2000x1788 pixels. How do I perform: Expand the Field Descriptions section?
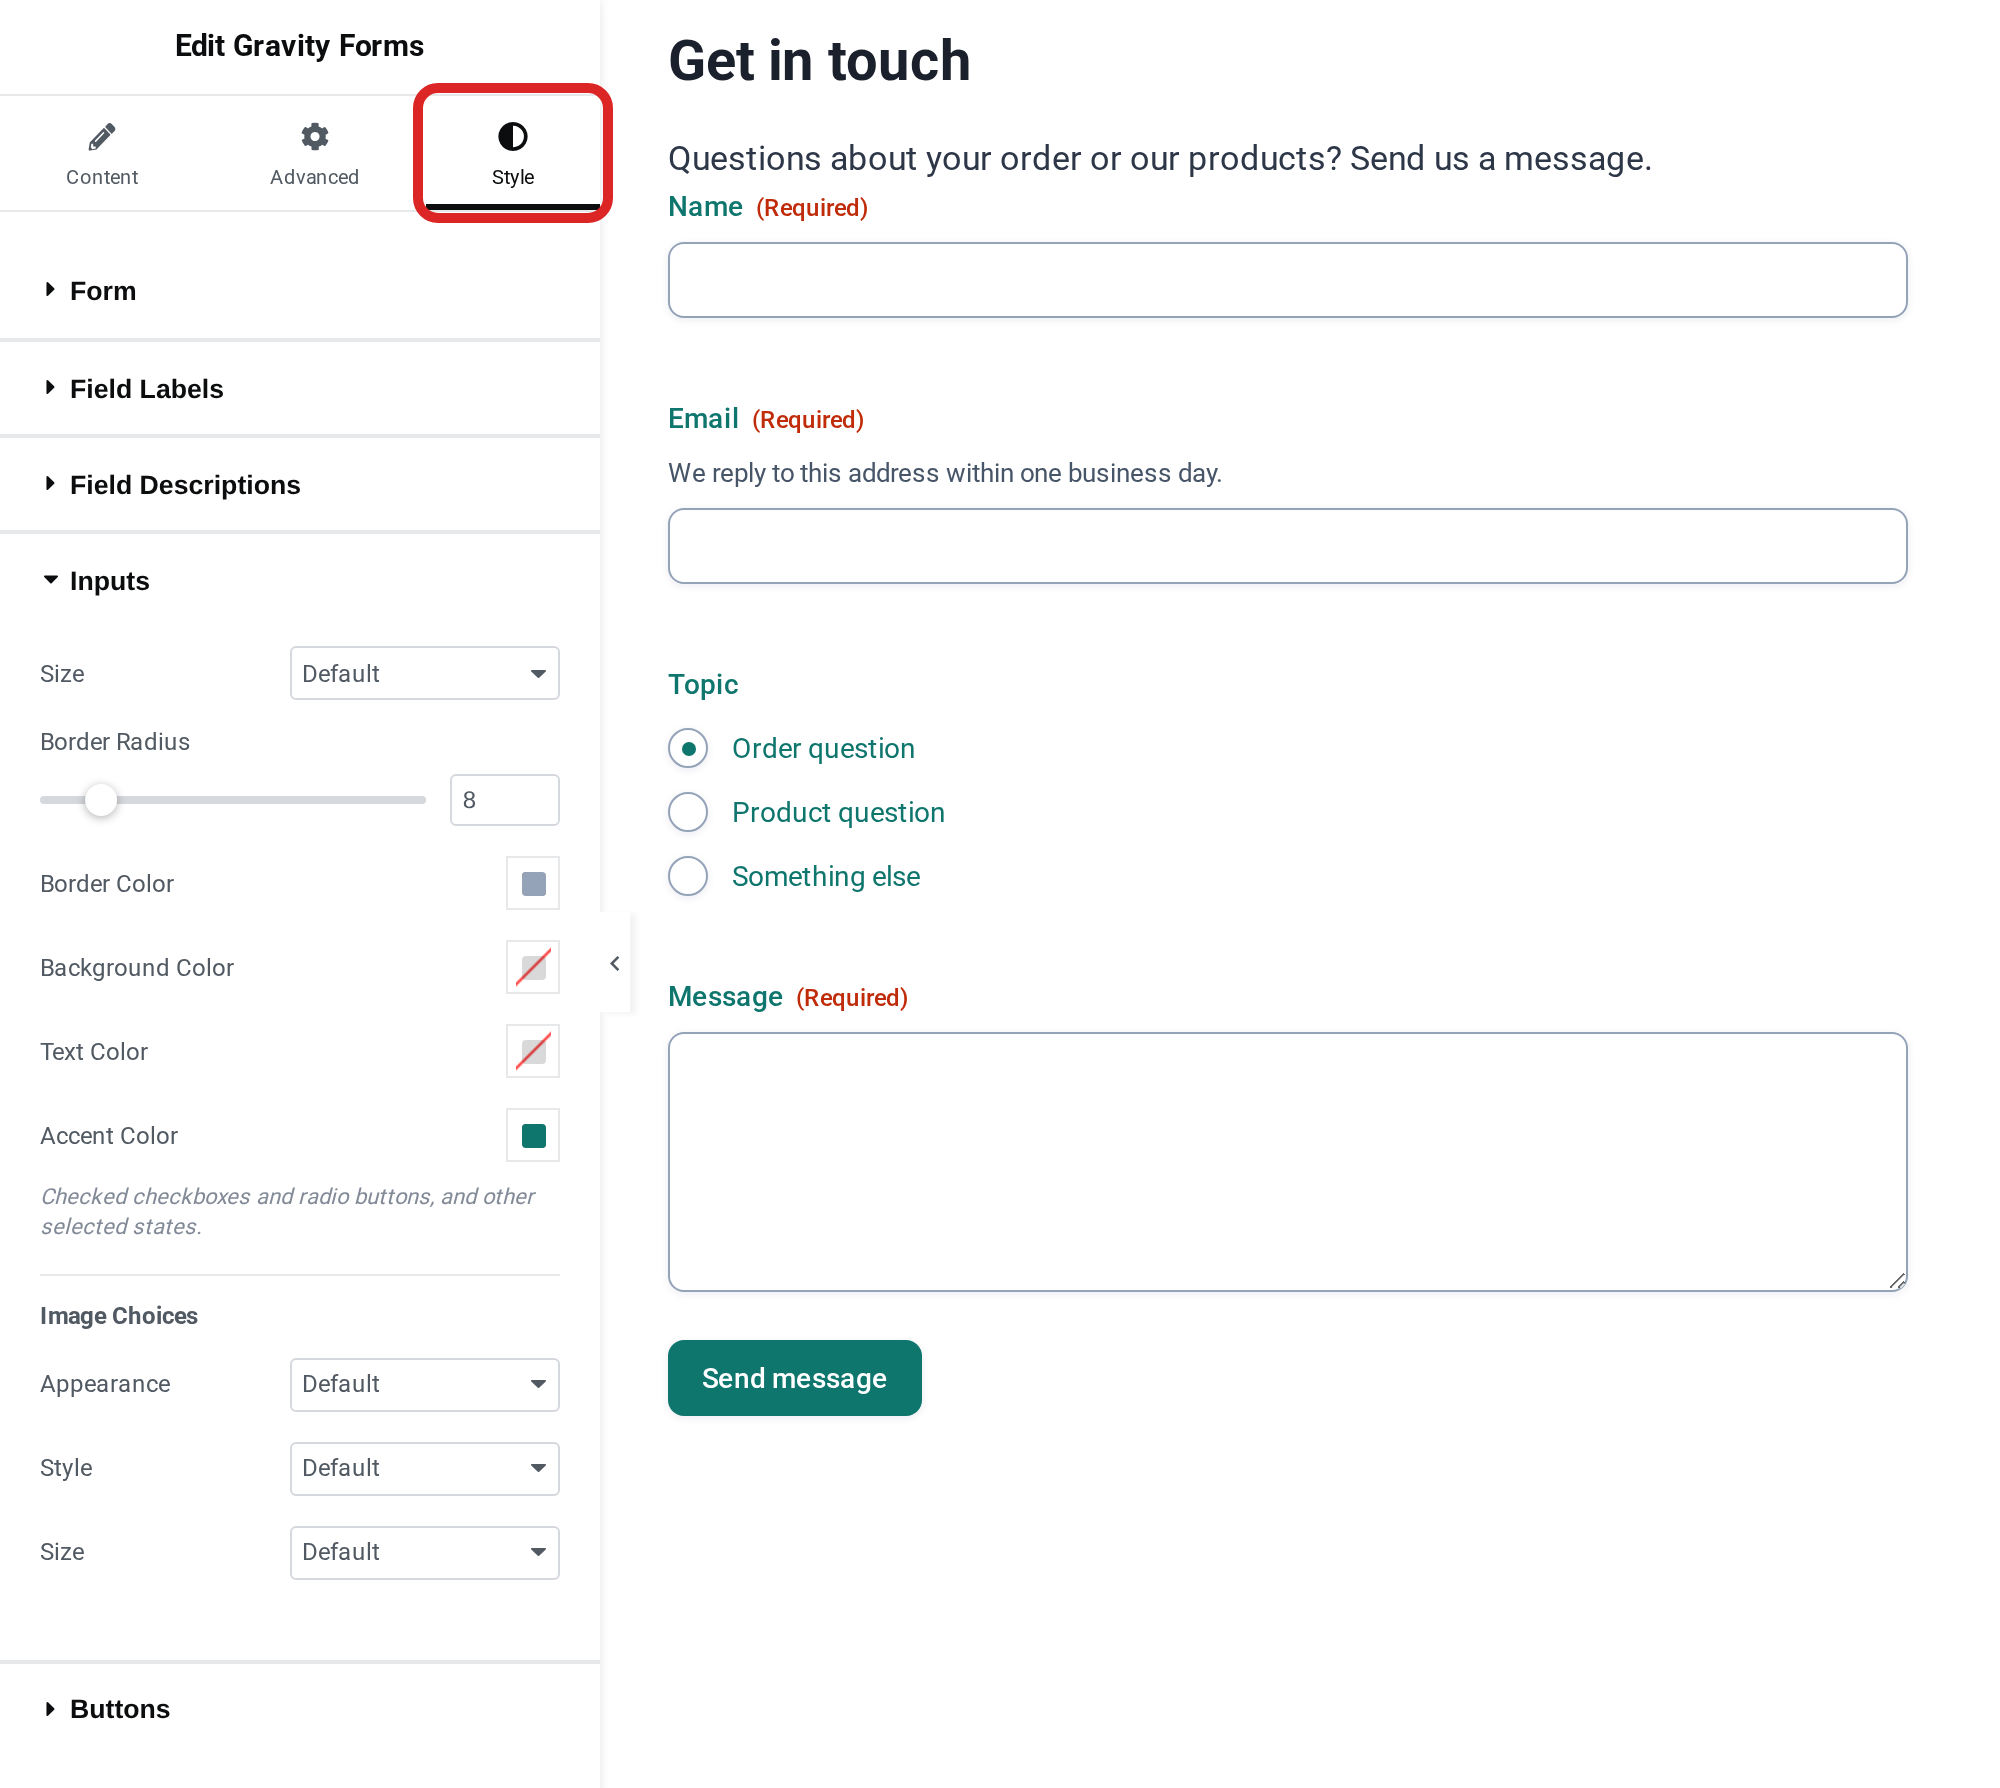300,485
